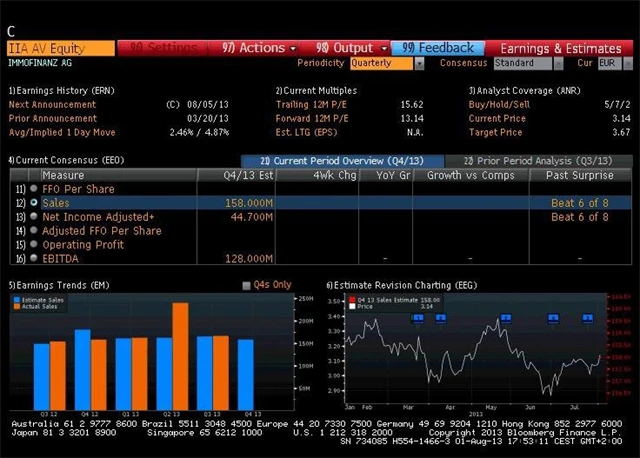640x458 pixels.
Task: Toggle the Q4s Only checkbox
Action: [x=246, y=285]
